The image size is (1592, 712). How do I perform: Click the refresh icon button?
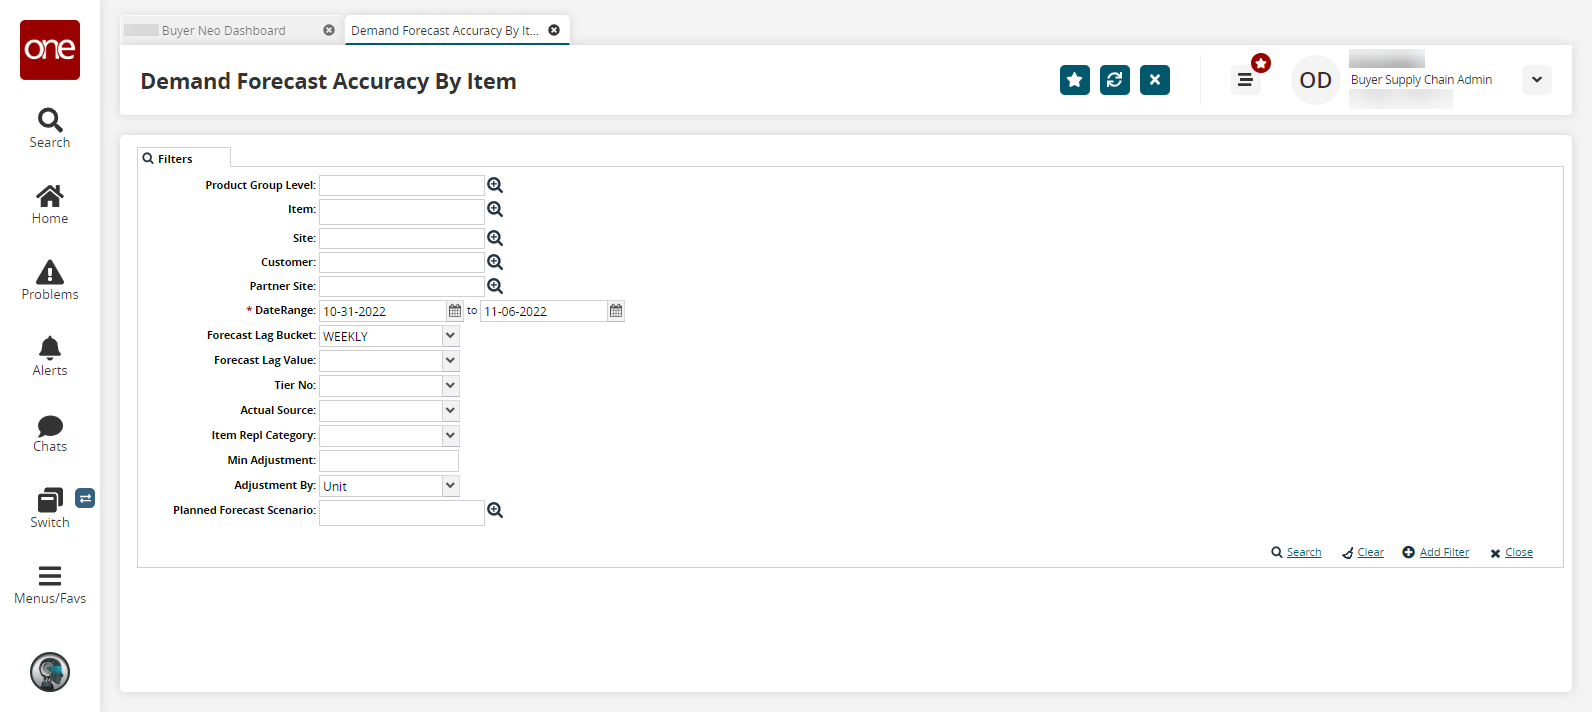point(1115,80)
